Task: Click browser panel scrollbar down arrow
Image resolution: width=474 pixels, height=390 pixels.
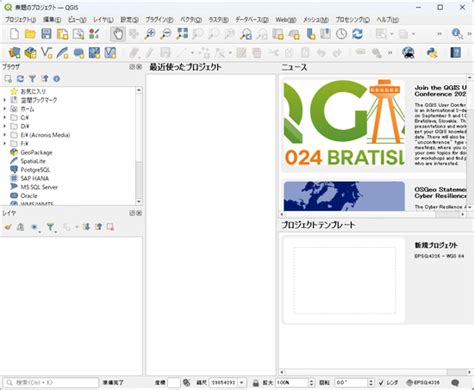Action: coord(139,202)
